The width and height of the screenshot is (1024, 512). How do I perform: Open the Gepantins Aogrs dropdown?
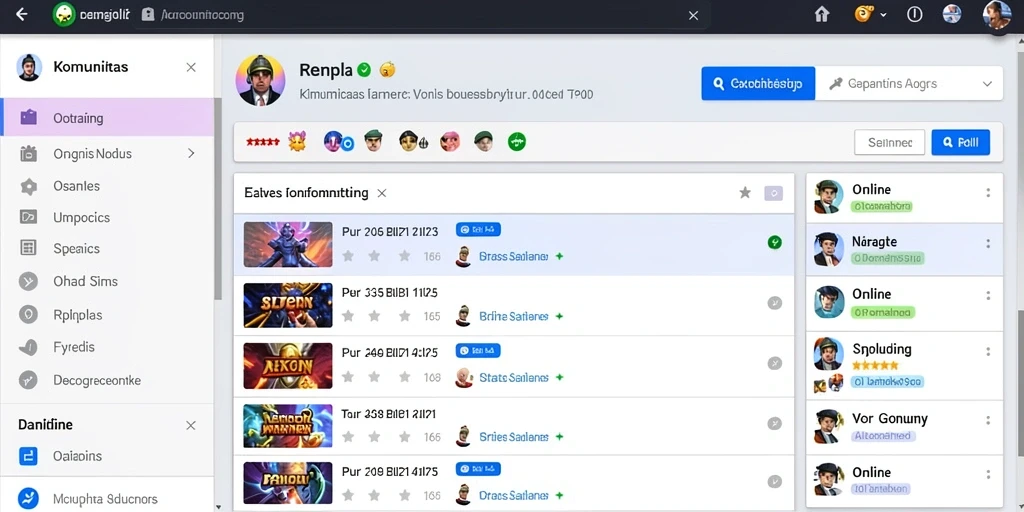tap(909, 84)
